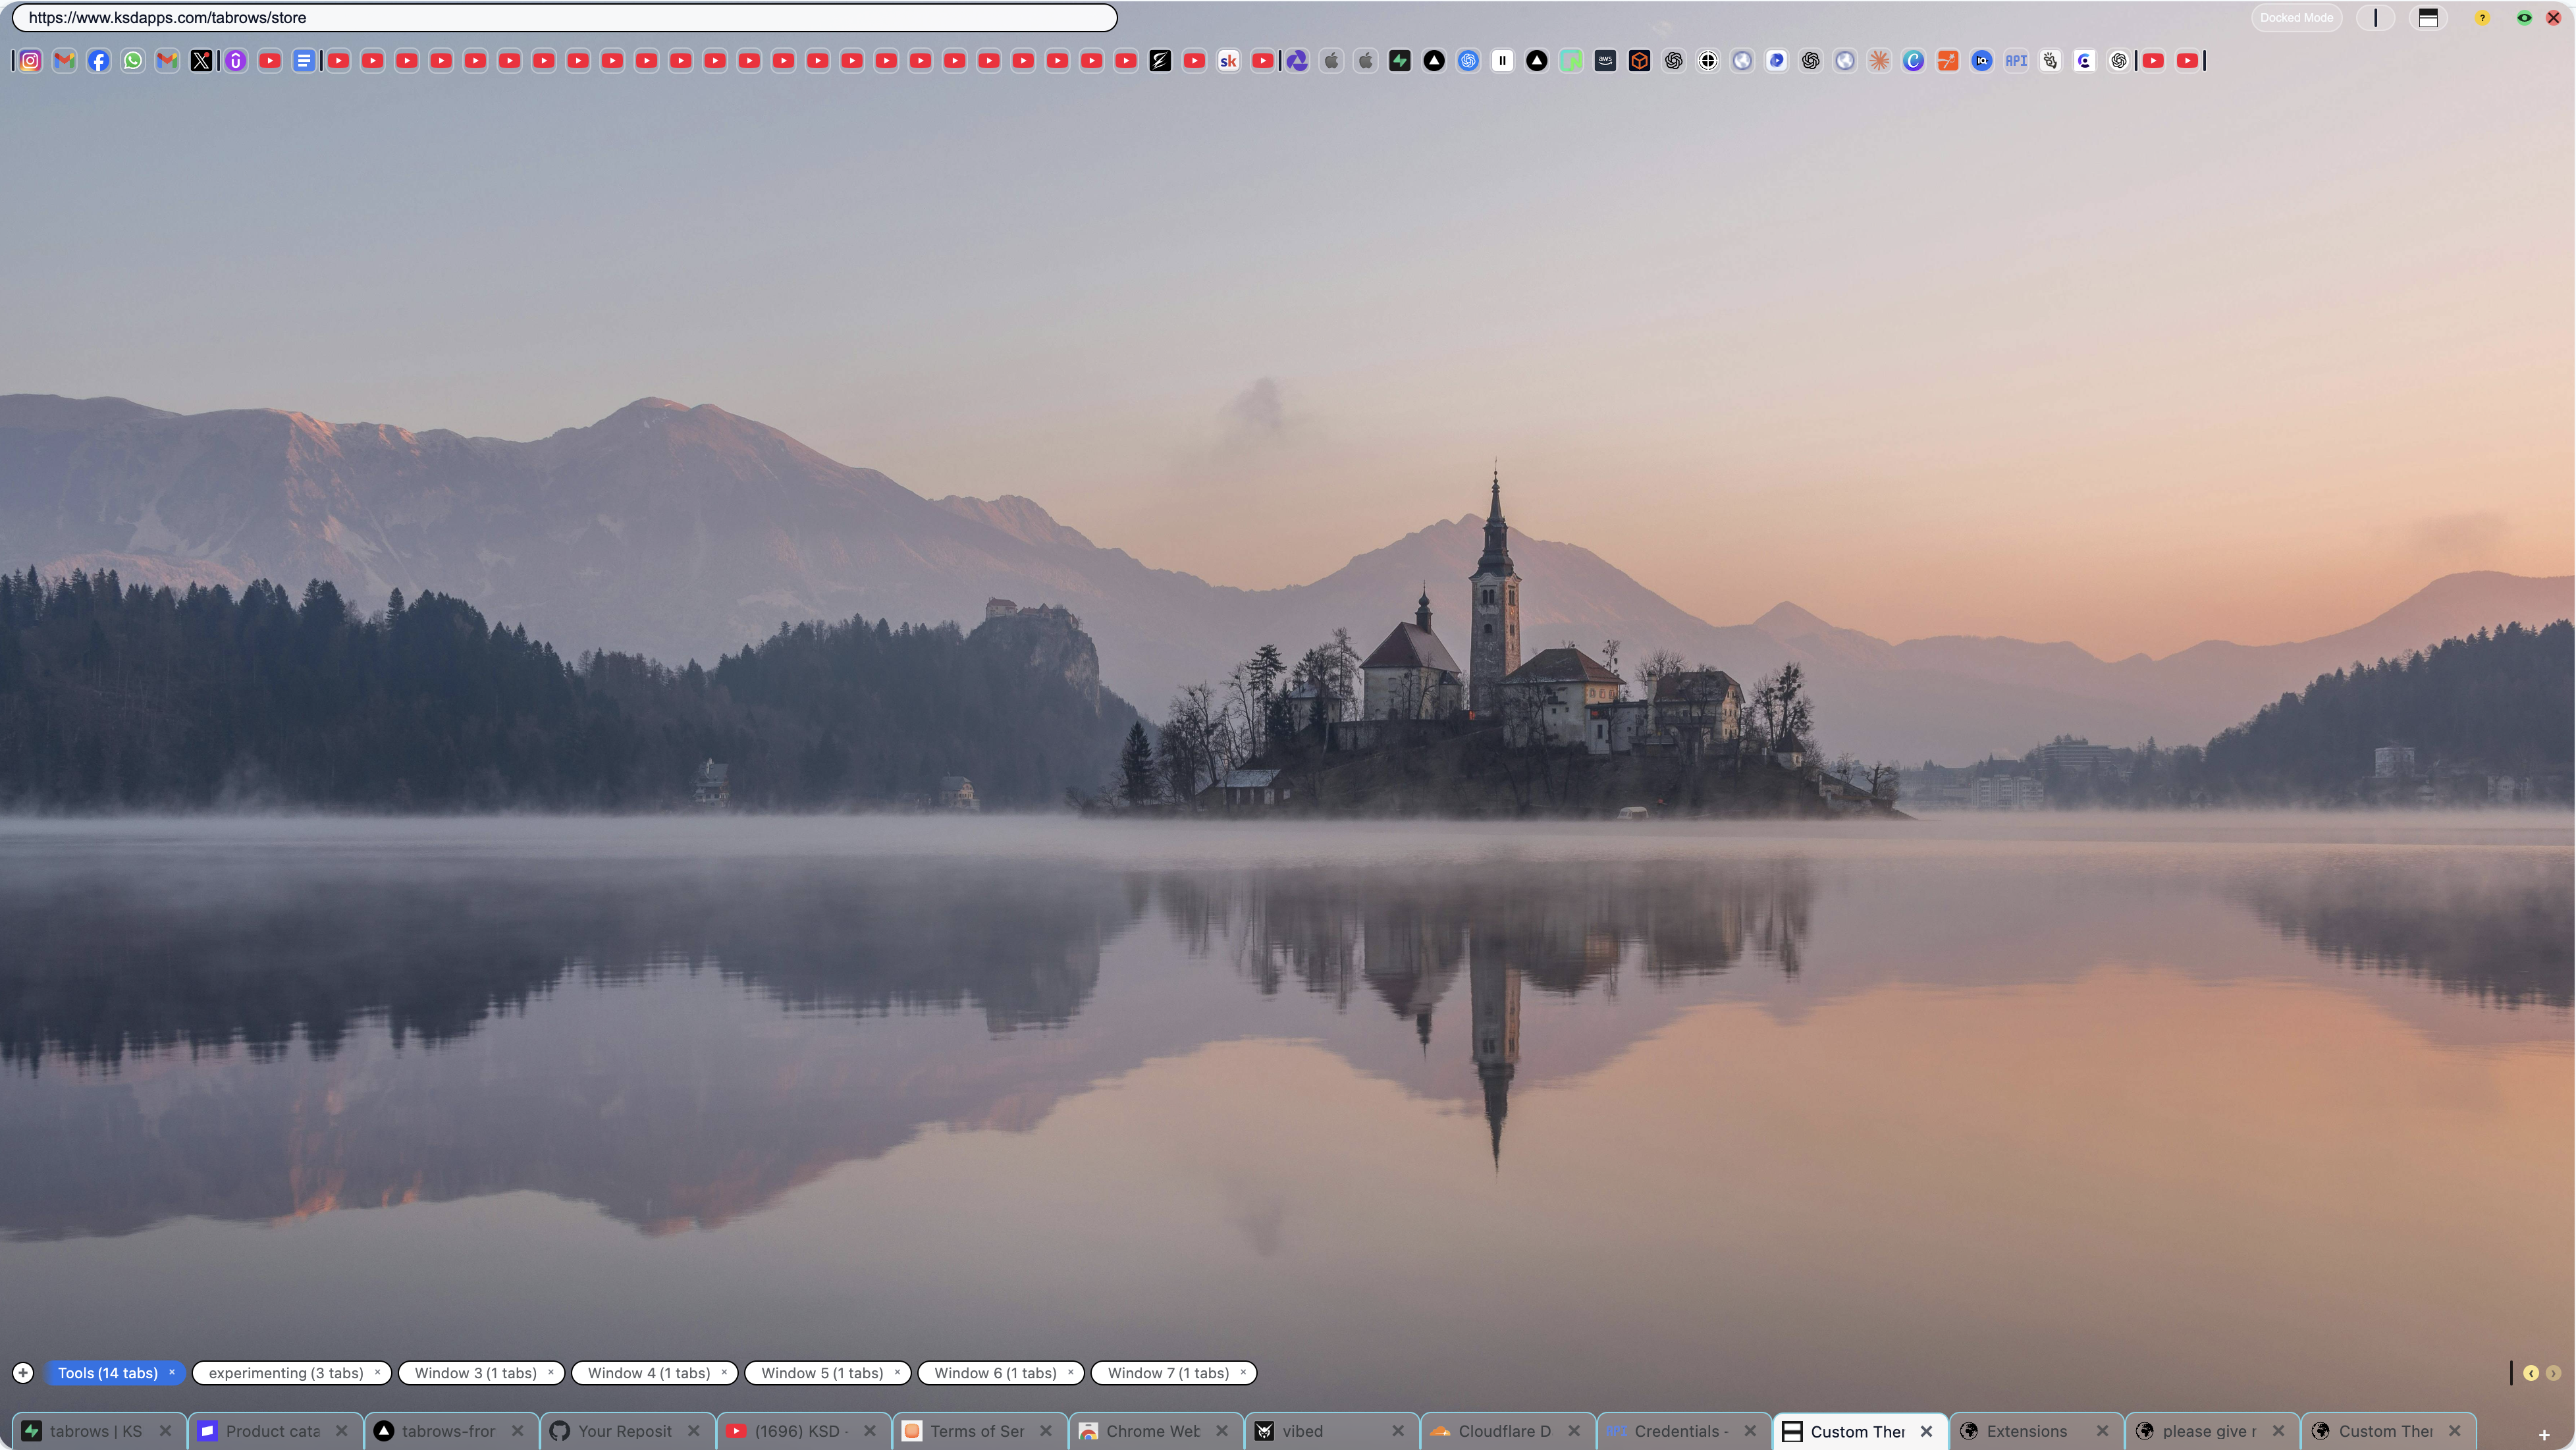The image size is (2576, 1450).
Task: Open the Skool bookmark icon
Action: coord(1228,61)
